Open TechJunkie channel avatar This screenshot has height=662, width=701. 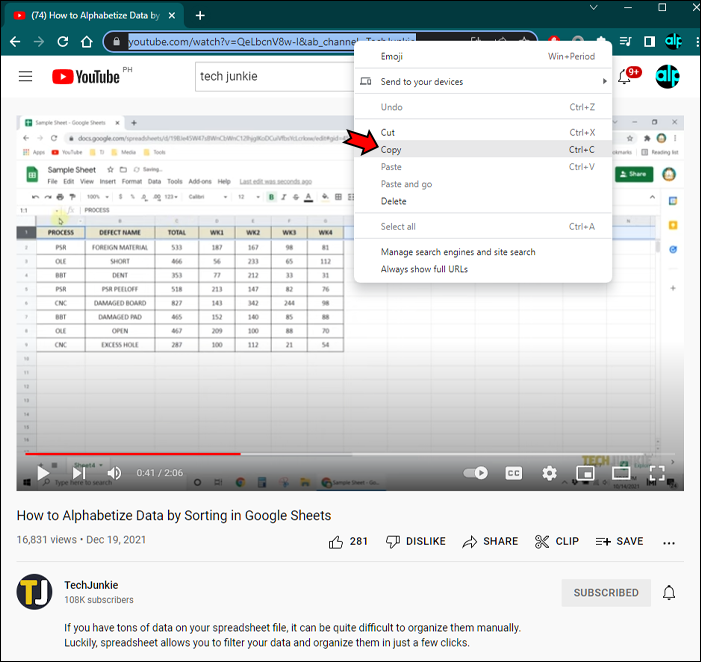(x=34, y=592)
